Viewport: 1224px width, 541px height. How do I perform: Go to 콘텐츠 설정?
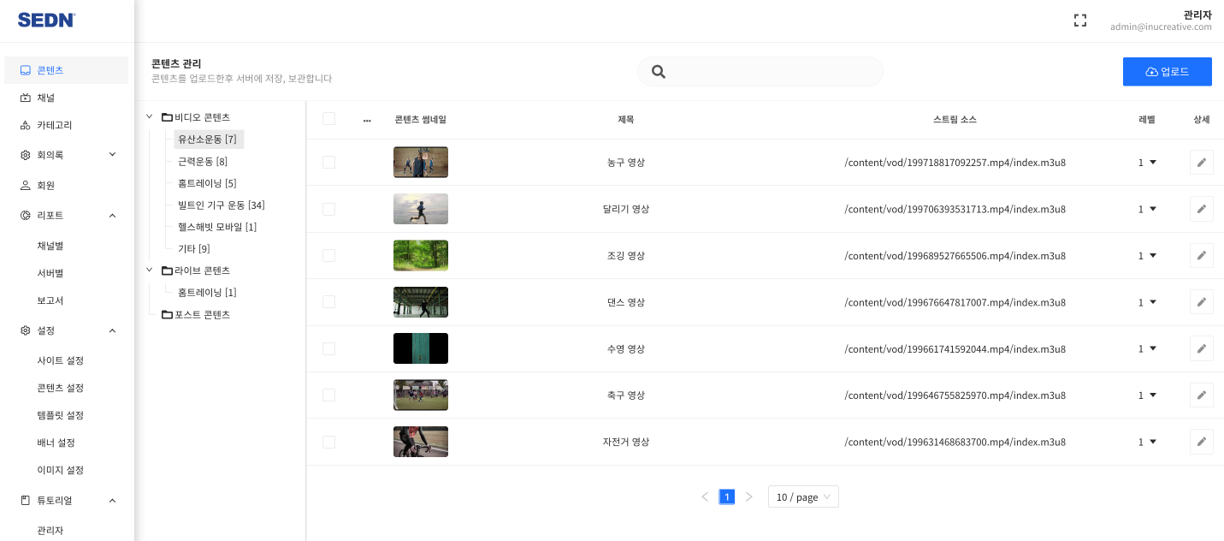tap(60, 388)
